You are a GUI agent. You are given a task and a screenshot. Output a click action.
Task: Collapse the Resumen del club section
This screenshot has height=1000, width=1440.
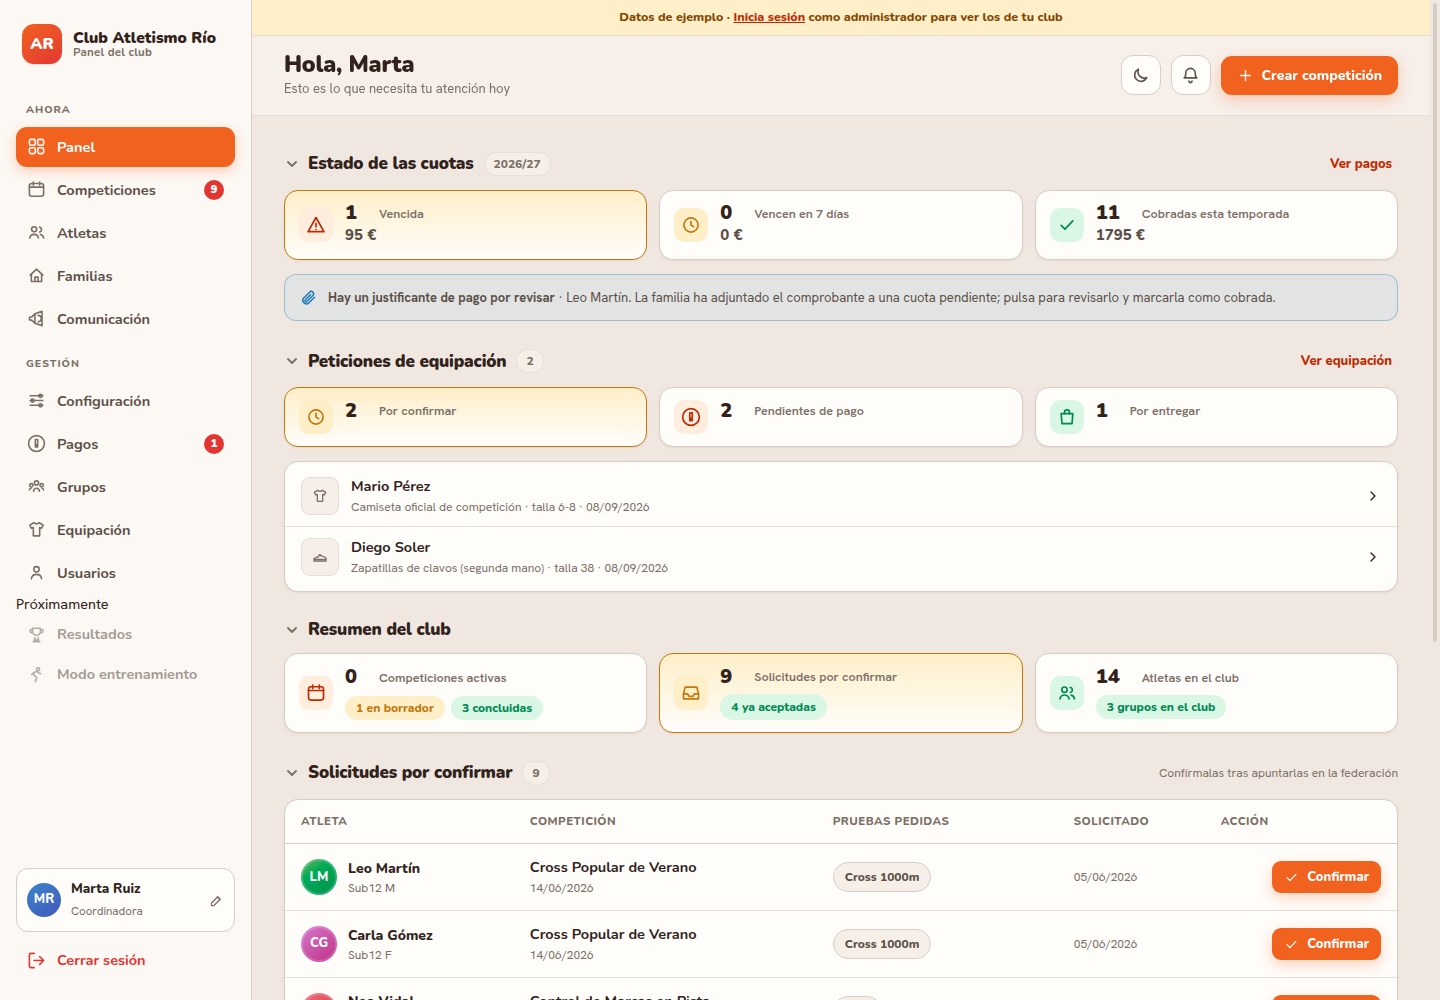[292, 630]
